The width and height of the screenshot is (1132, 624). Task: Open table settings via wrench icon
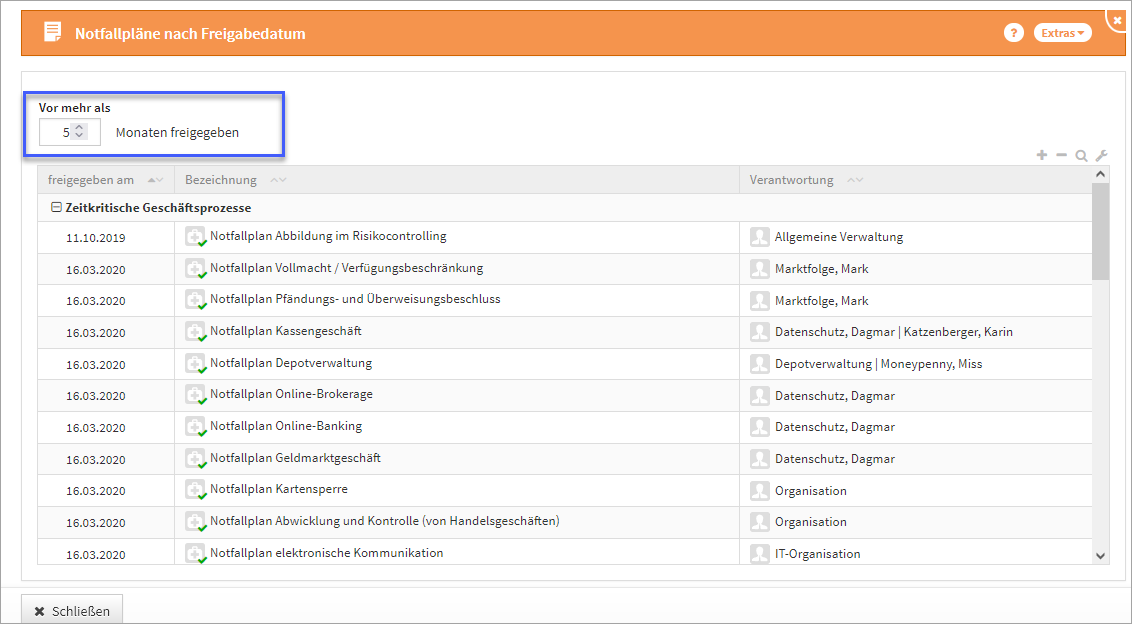[1101, 155]
